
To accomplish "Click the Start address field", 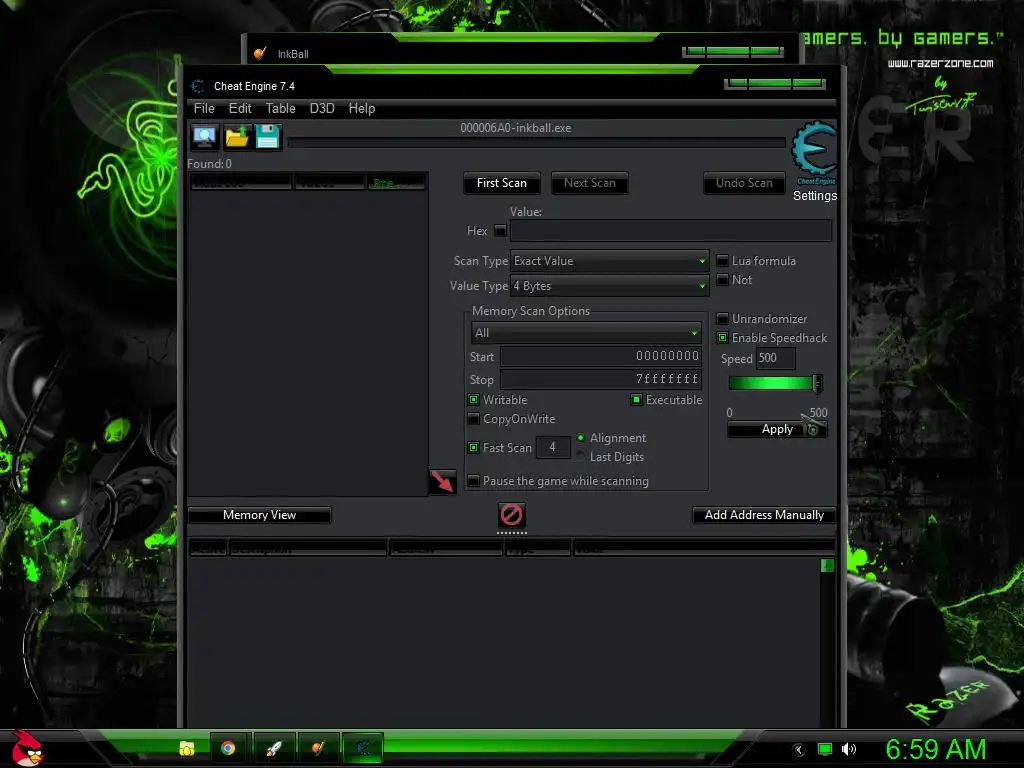I will (601, 356).
